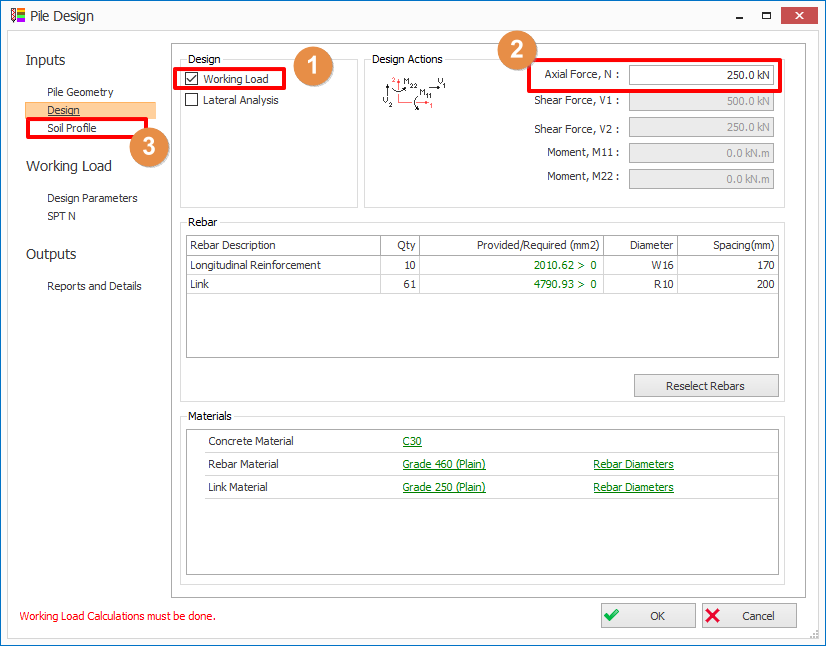The width and height of the screenshot is (826, 646).
Task: Enable the Working Load checkbox
Action: click(193, 79)
